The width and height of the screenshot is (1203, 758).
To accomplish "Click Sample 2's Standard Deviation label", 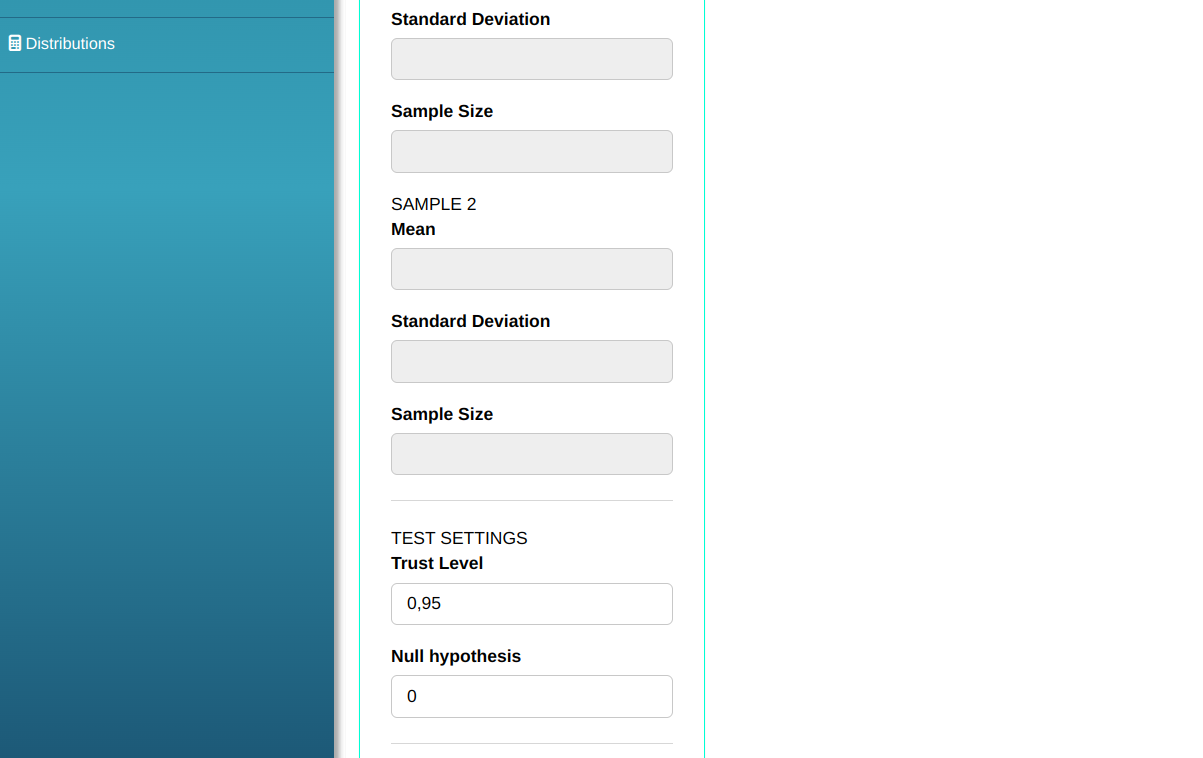I will click(470, 321).
